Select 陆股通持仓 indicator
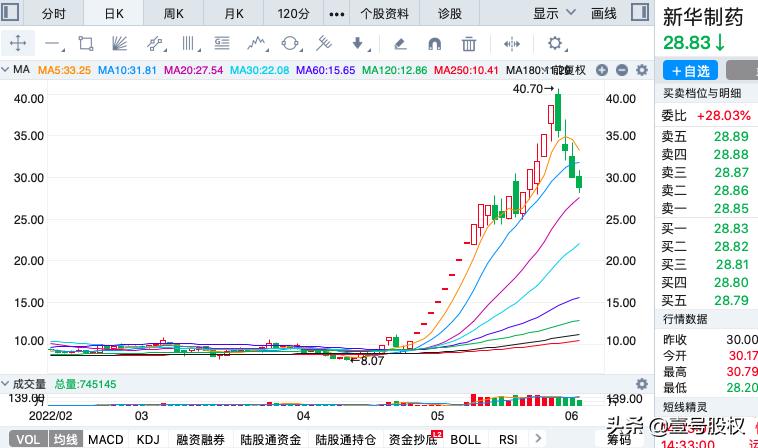 point(346,439)
